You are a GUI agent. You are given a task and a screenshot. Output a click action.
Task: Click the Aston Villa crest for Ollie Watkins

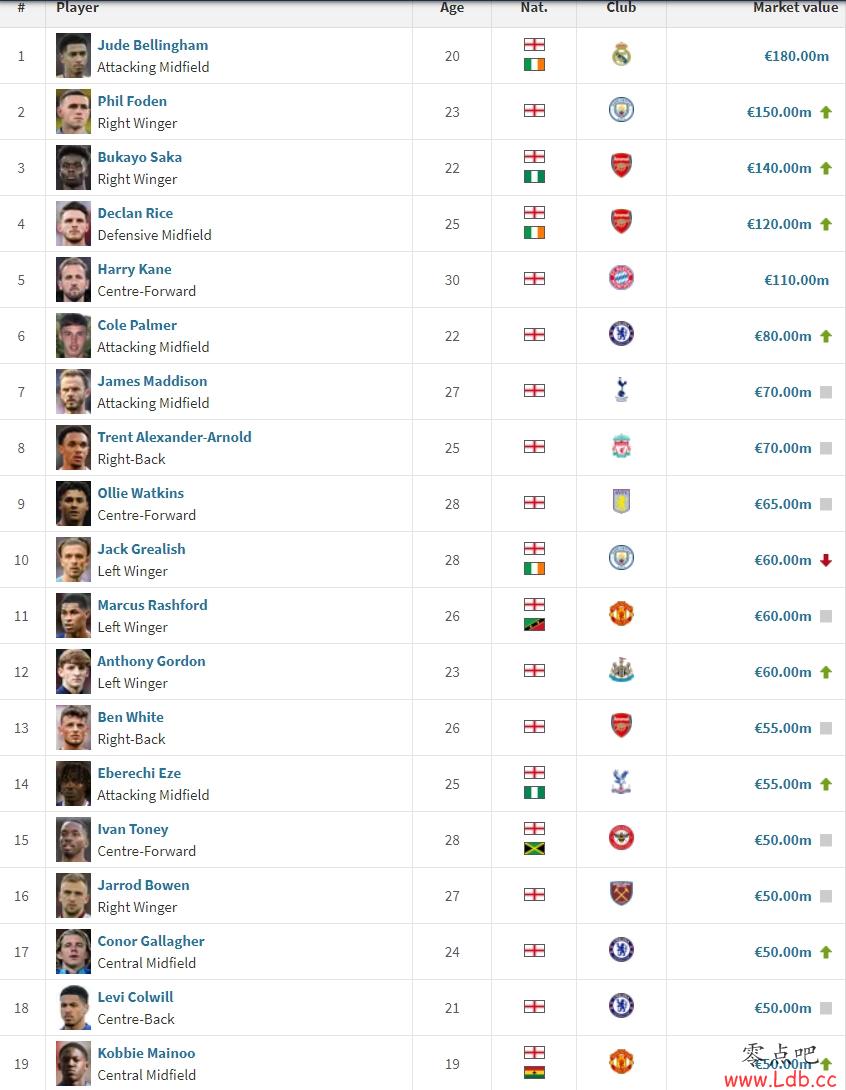621,502
